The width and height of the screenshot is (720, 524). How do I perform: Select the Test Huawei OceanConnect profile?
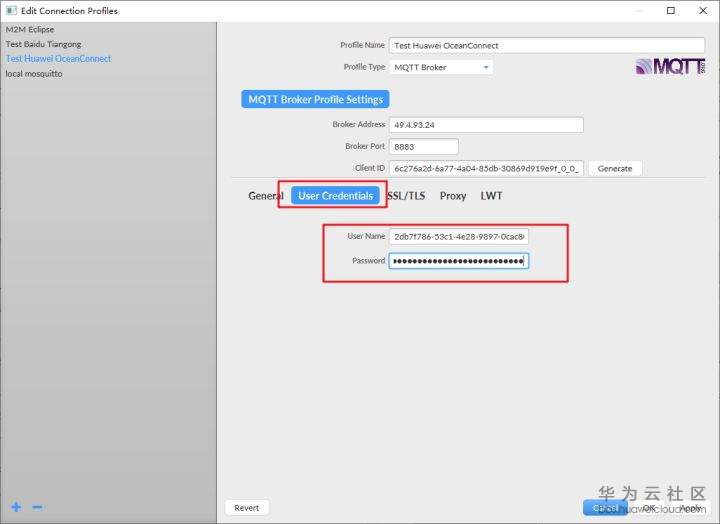click(x=108, y=59)
